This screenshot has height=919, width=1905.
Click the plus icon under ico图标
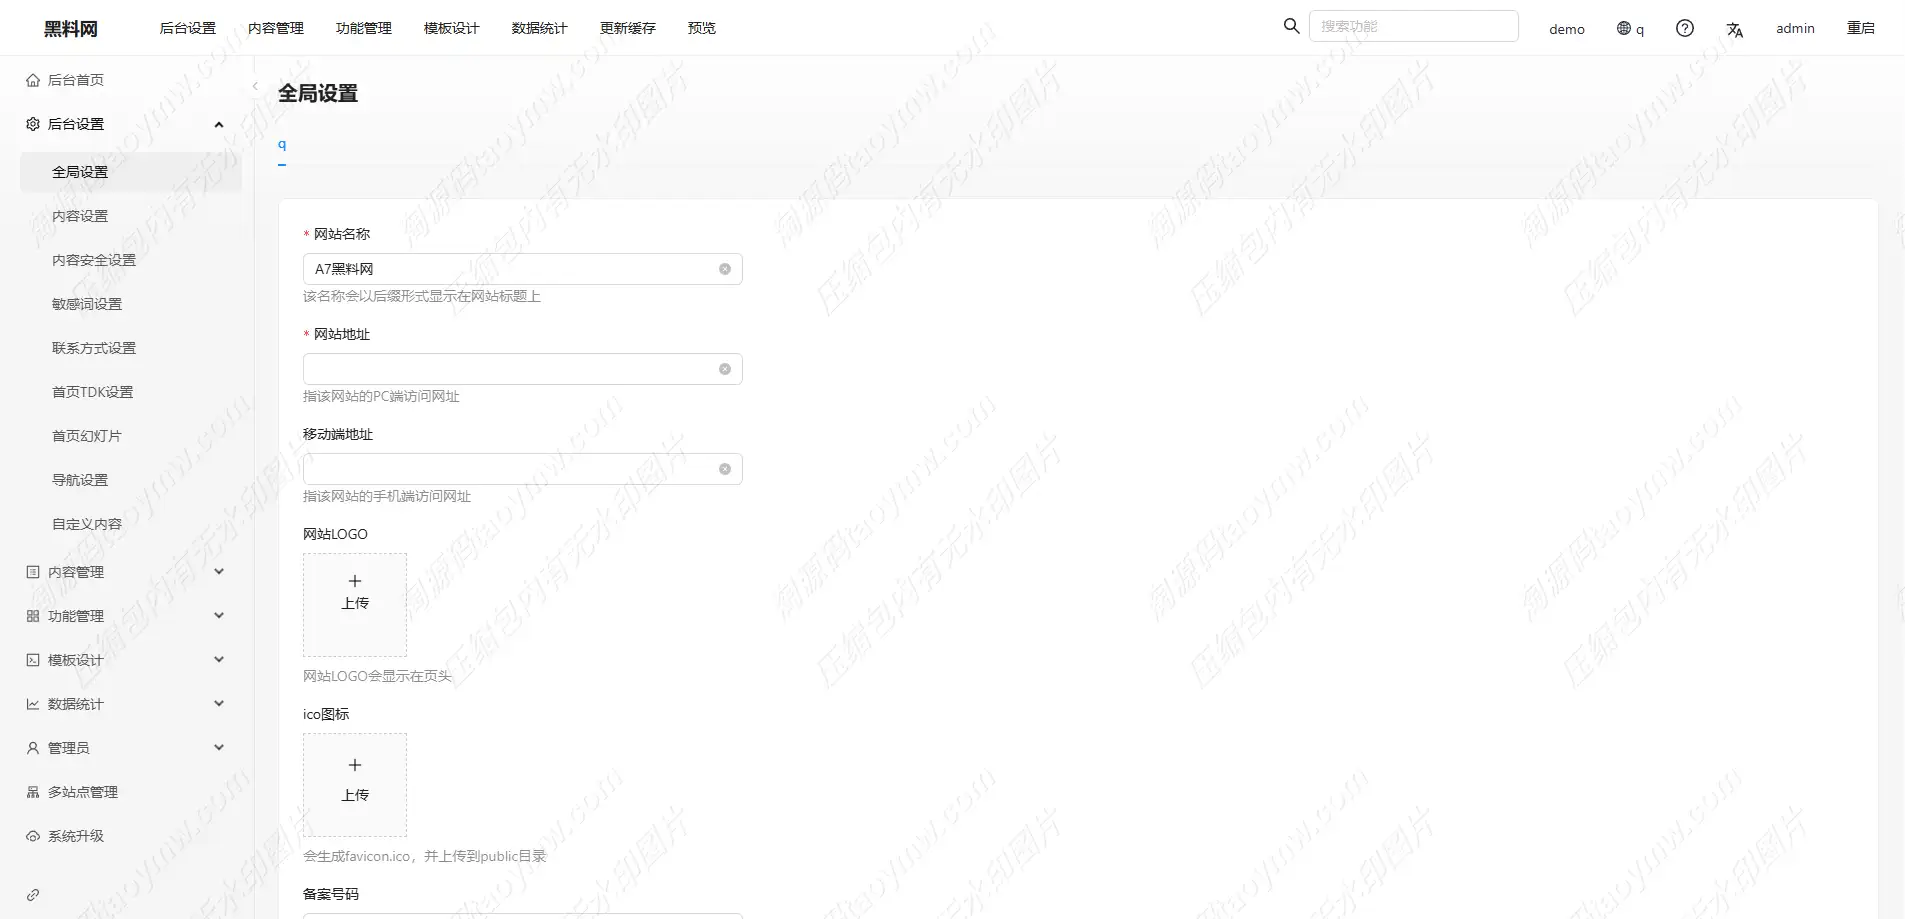click(355, 765)
